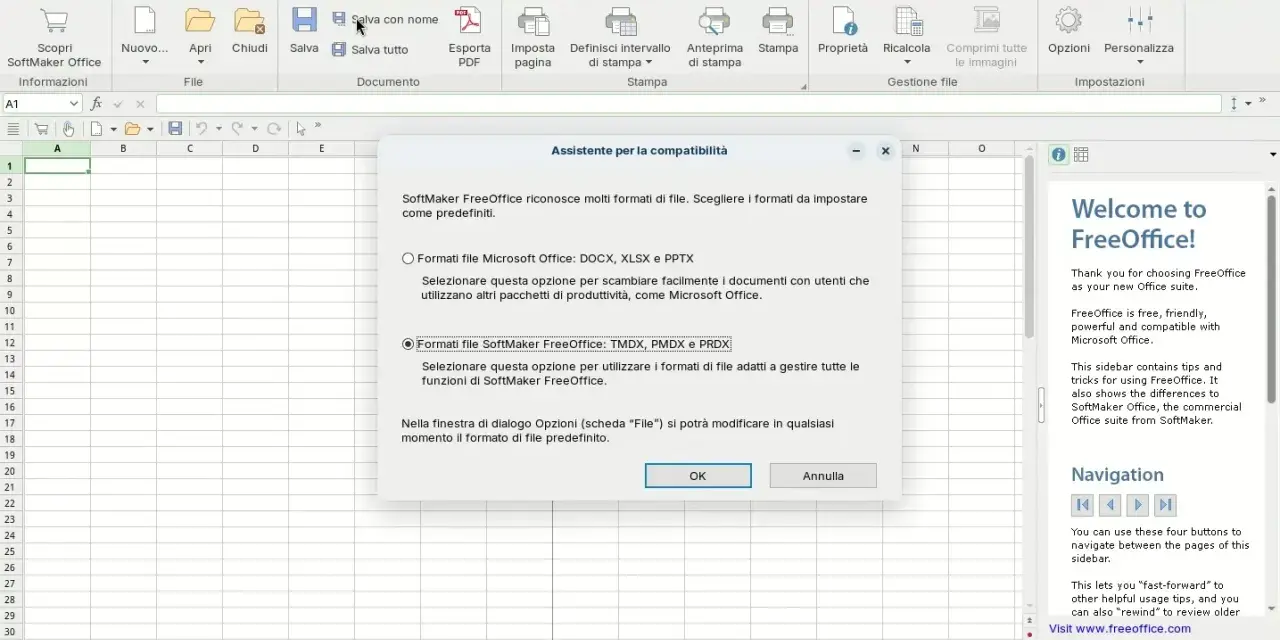Viewport: 1280px width, 640px height.
Task: Click Salva tutto in ribbon
Action: pyautogui.click(x=370, y=49)
